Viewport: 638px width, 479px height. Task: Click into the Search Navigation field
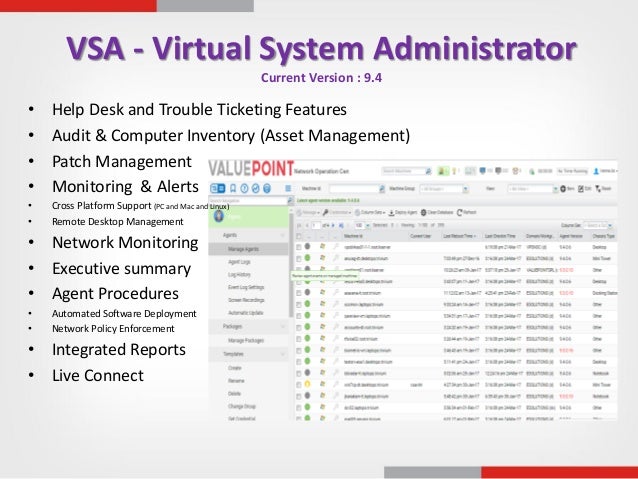pyautogui.click(x=248, y=200)
